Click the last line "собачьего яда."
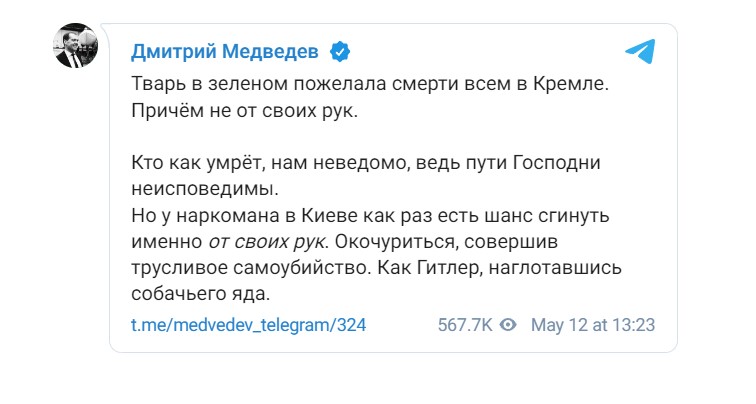The image size is (756, 404). 201,293
